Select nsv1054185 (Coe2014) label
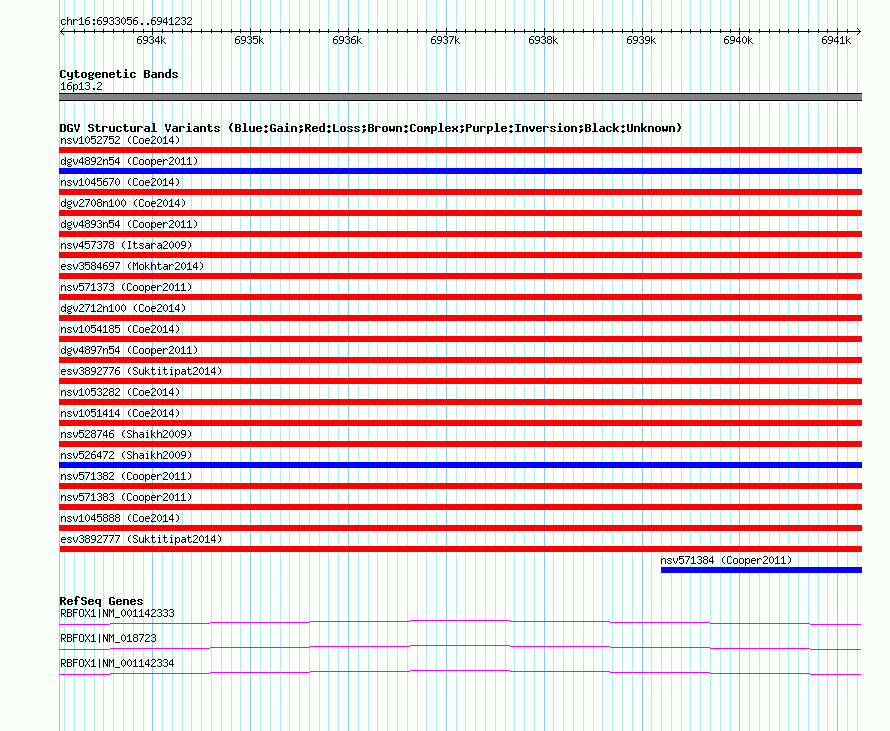 (x=120, y=329)
